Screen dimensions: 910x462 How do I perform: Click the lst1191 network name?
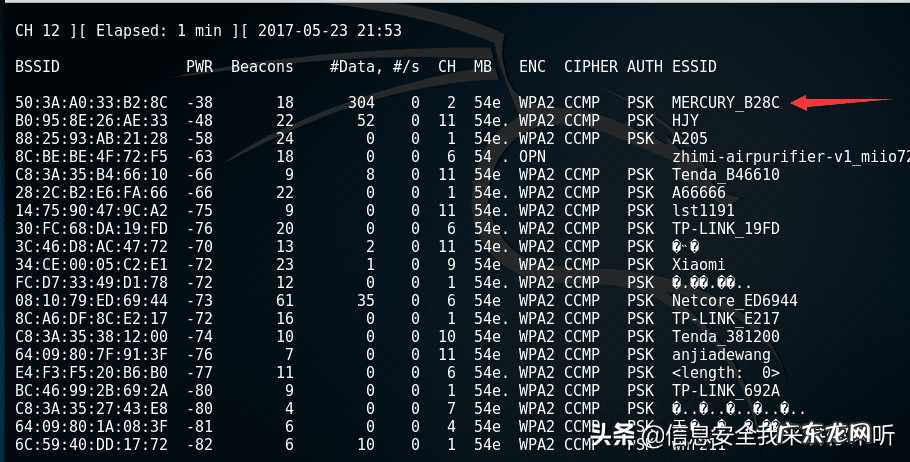point(702,210)
